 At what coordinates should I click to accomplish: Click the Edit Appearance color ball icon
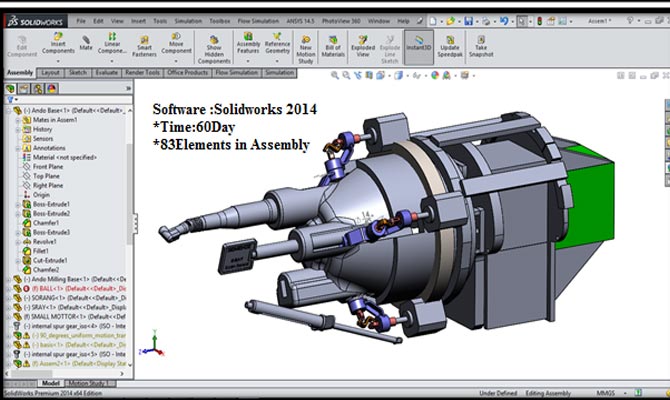[x=435, y=76]
